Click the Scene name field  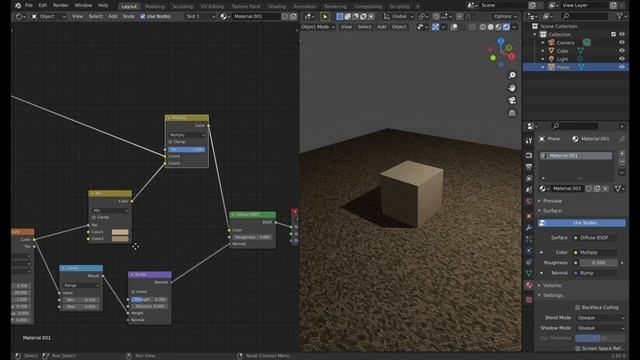pyautogui.click(x=503, y=6)
